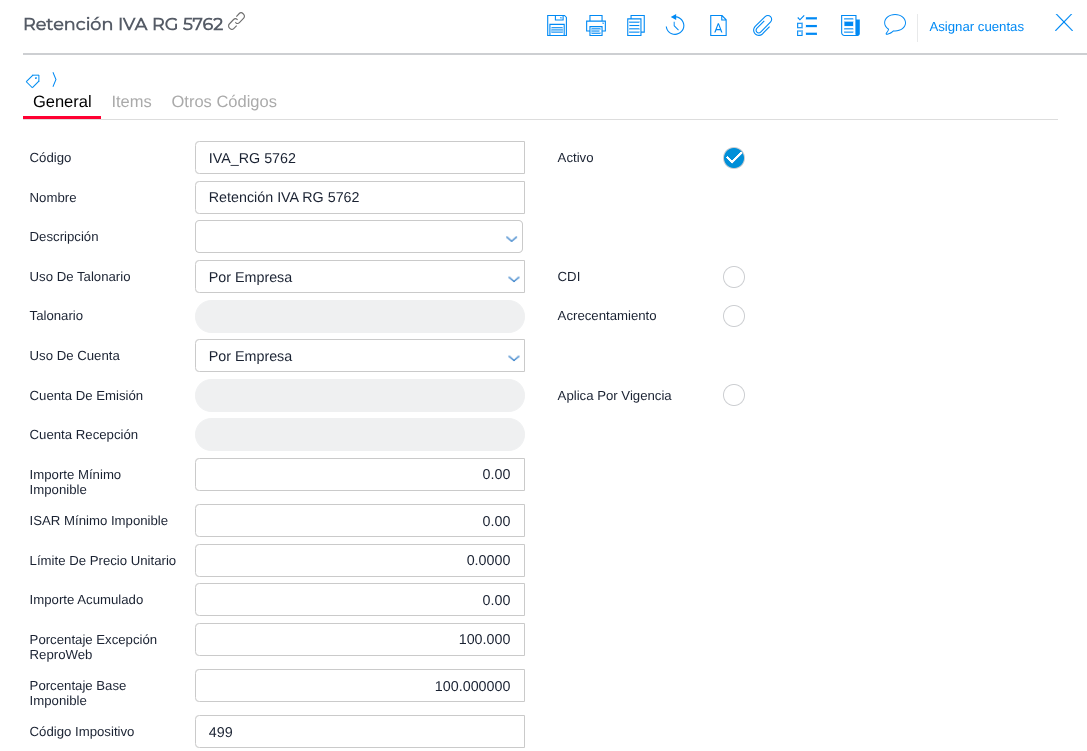
Task: Click the Código Impositivo input field
Action: 360,732
